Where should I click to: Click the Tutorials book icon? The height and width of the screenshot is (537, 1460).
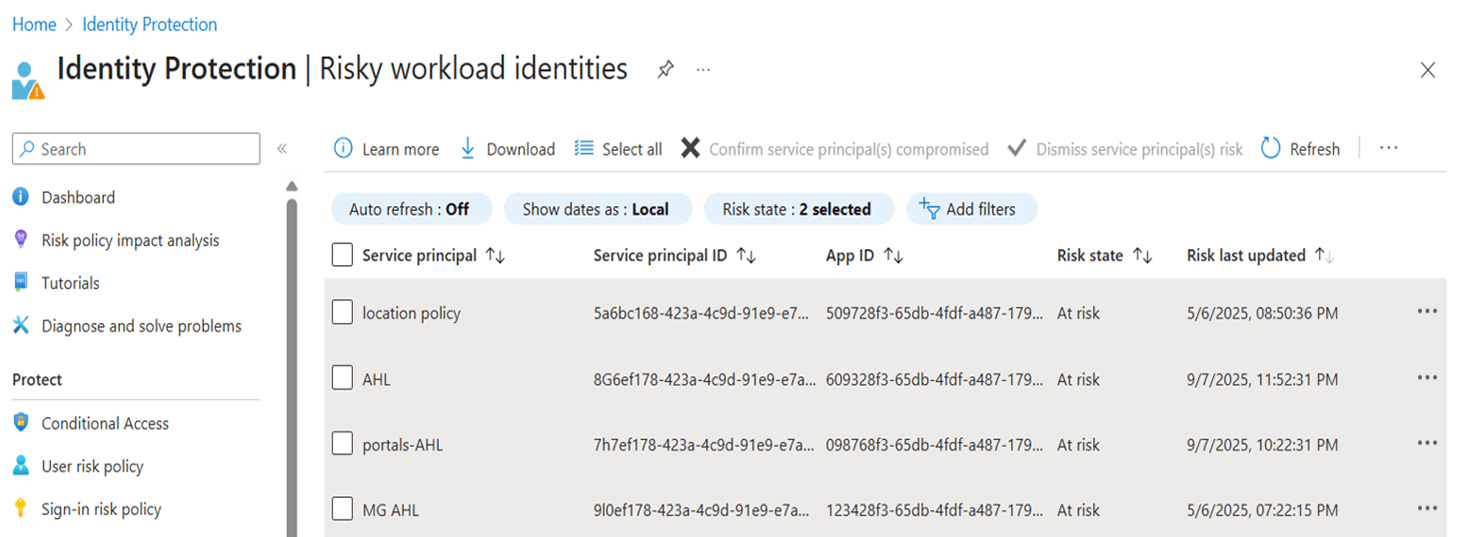[21, 282]
